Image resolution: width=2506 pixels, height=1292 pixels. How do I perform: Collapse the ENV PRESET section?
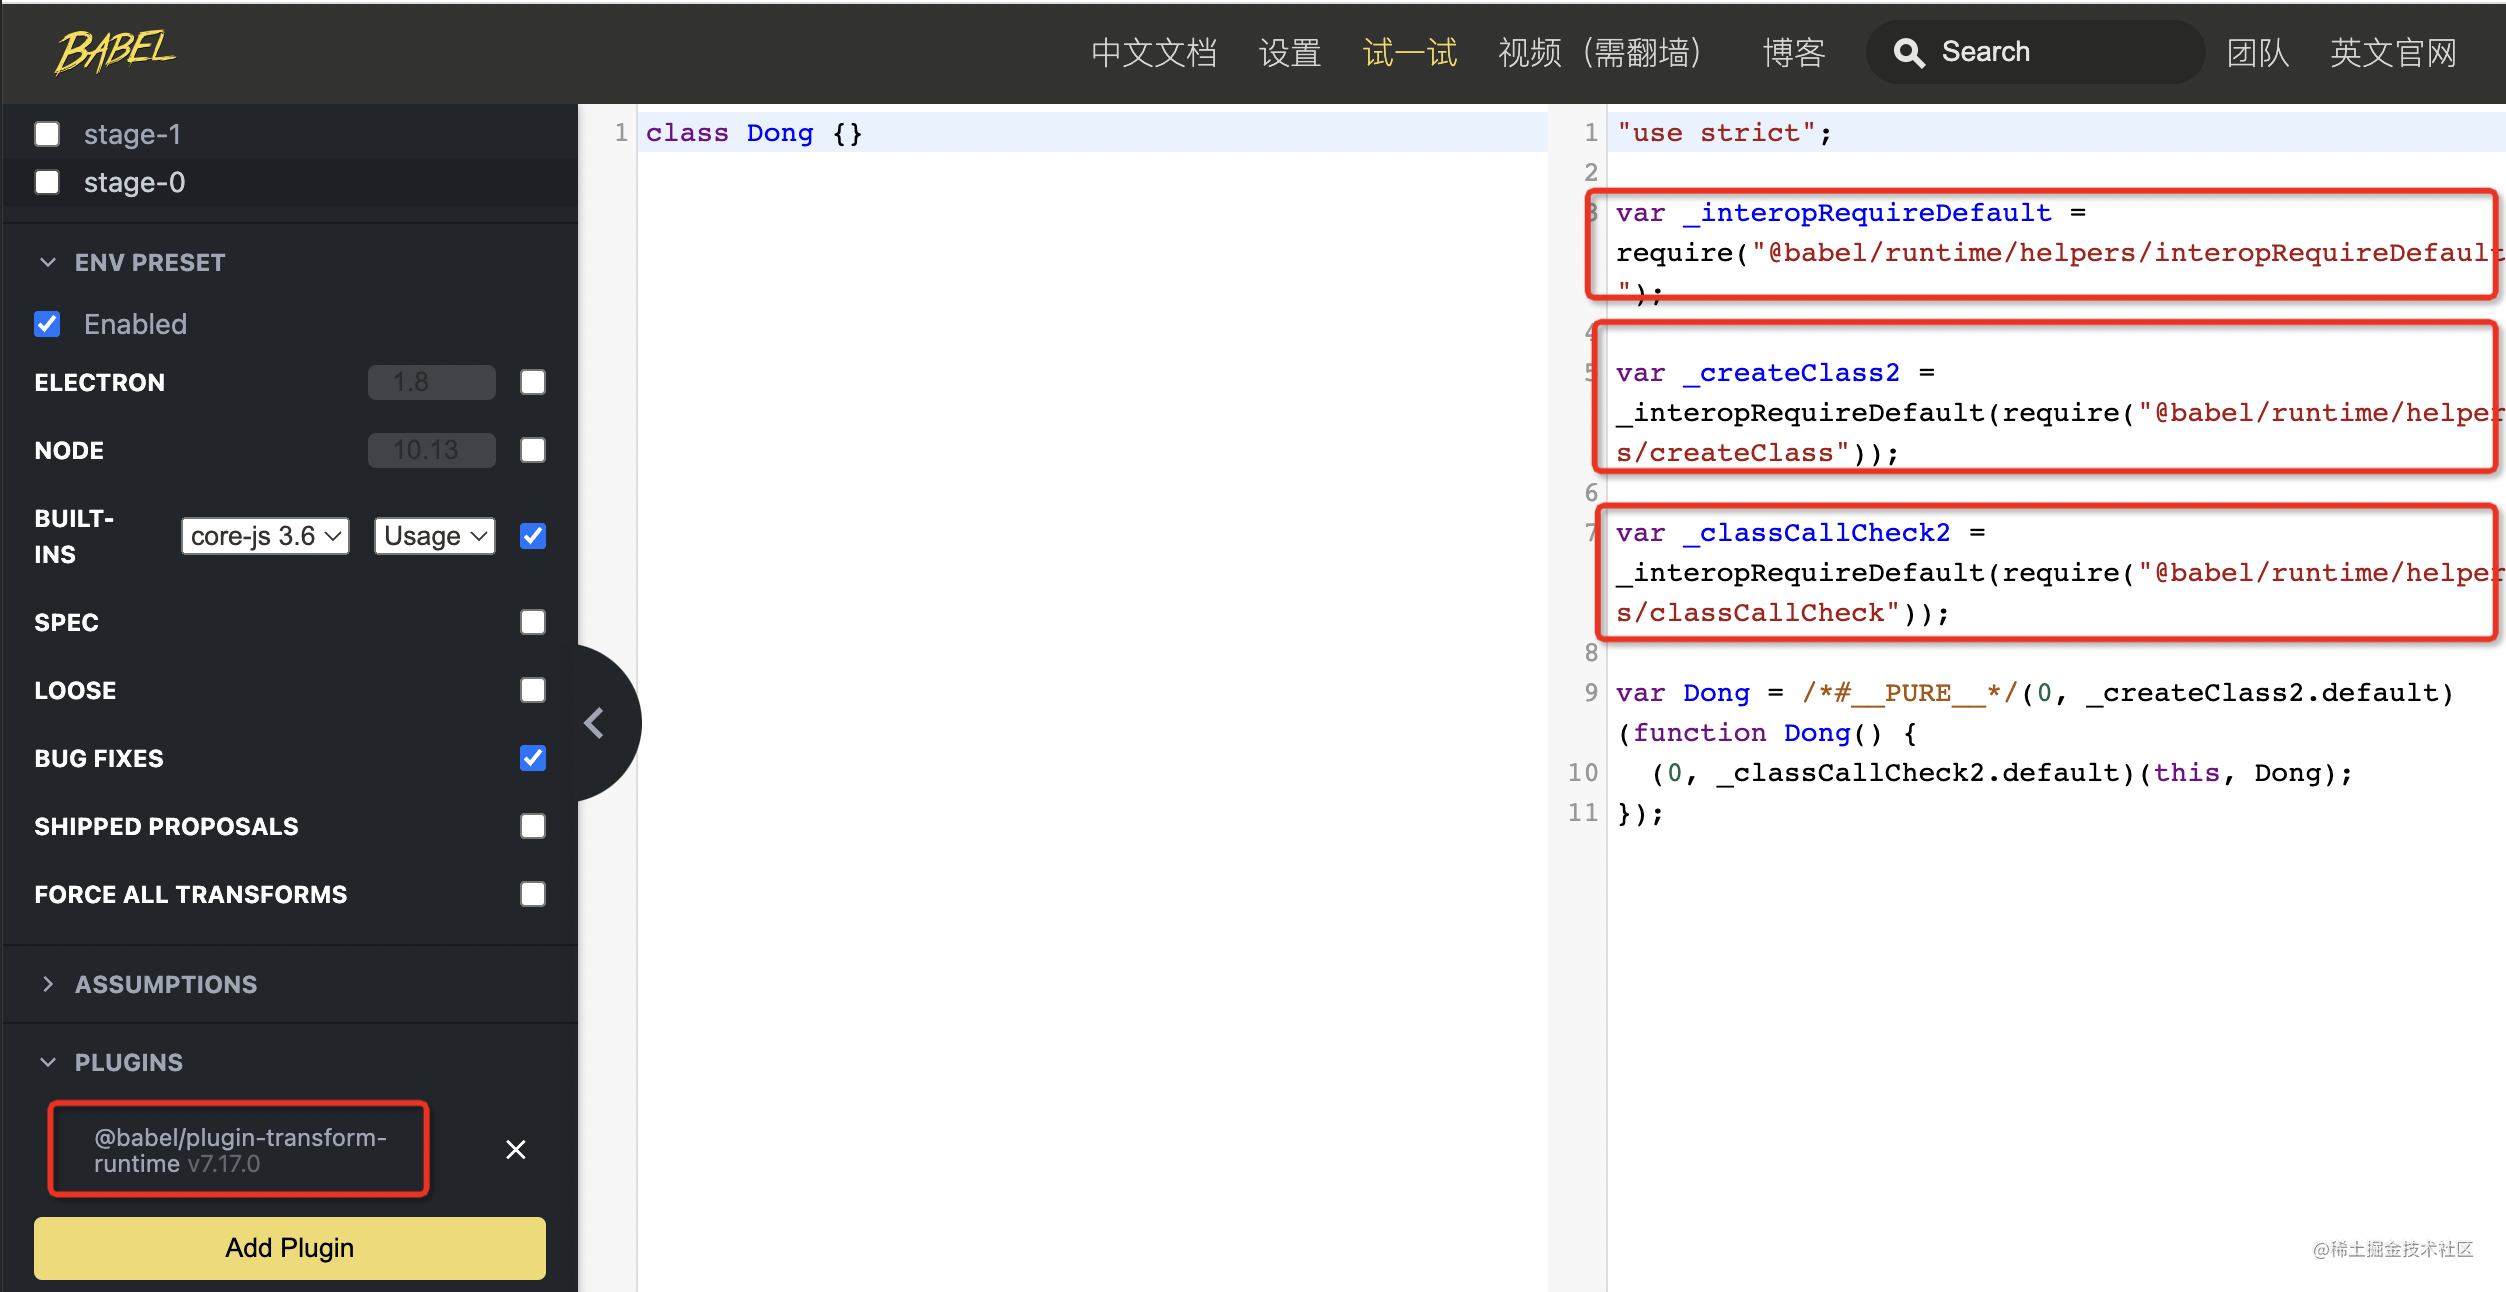pos(48,262)
